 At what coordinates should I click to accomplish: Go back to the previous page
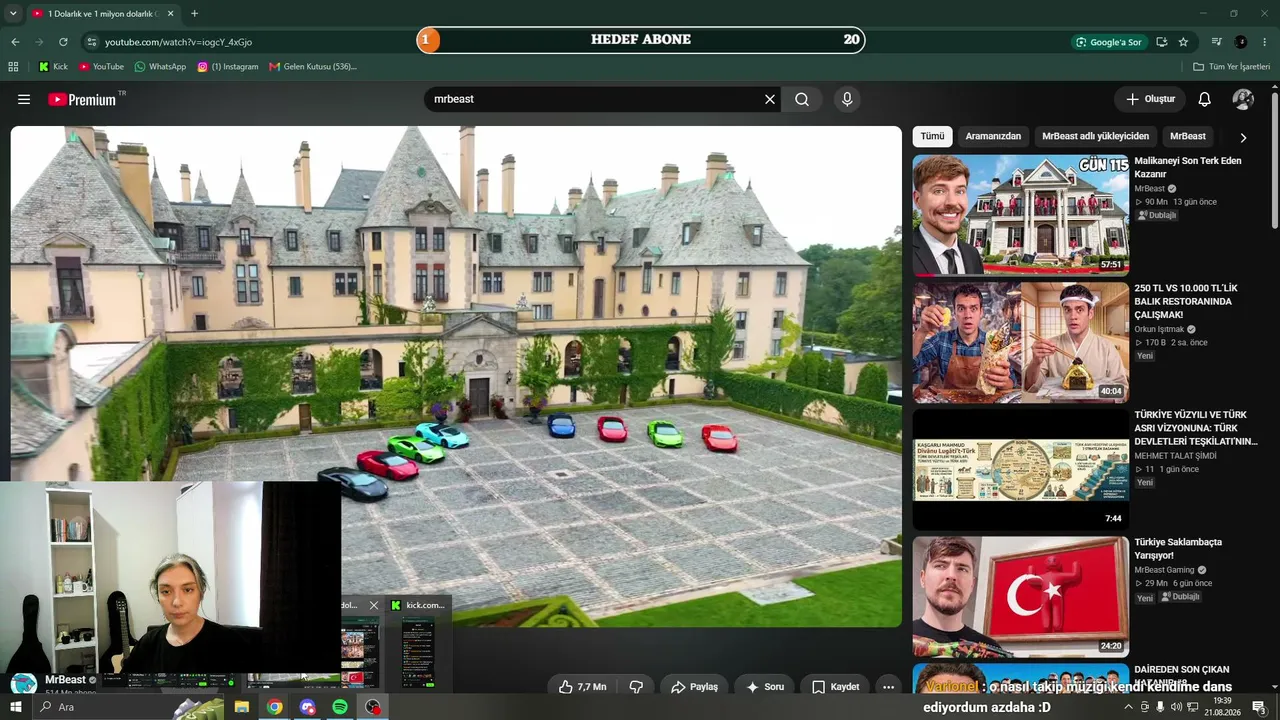15,42
